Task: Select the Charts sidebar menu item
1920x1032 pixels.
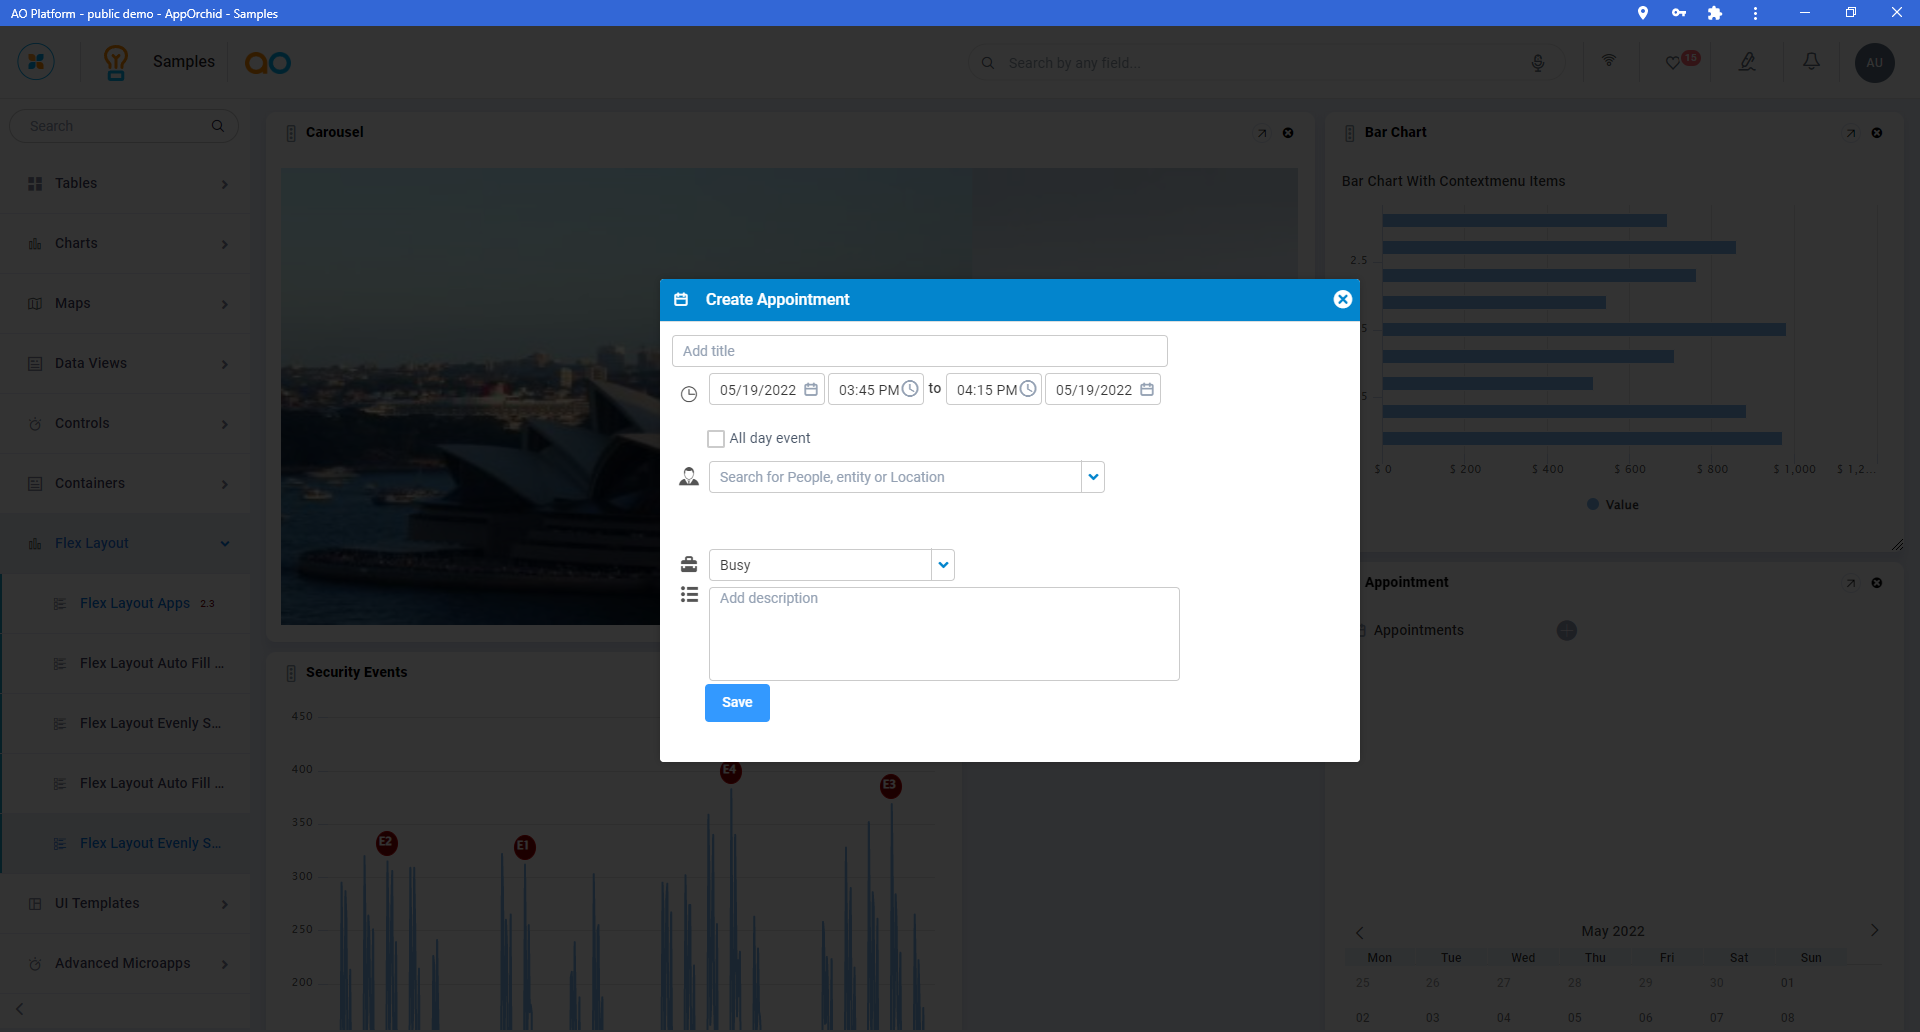Action: pos(76,244)
